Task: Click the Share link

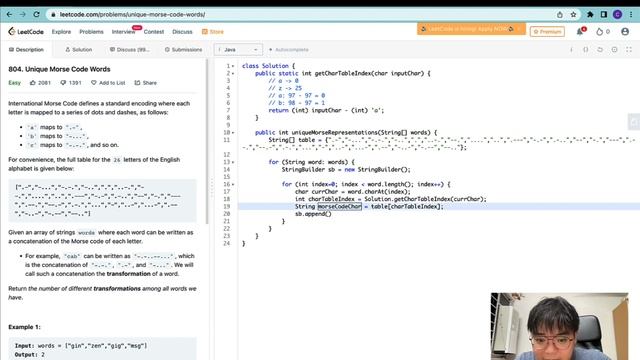Action: tap(146, 82)
